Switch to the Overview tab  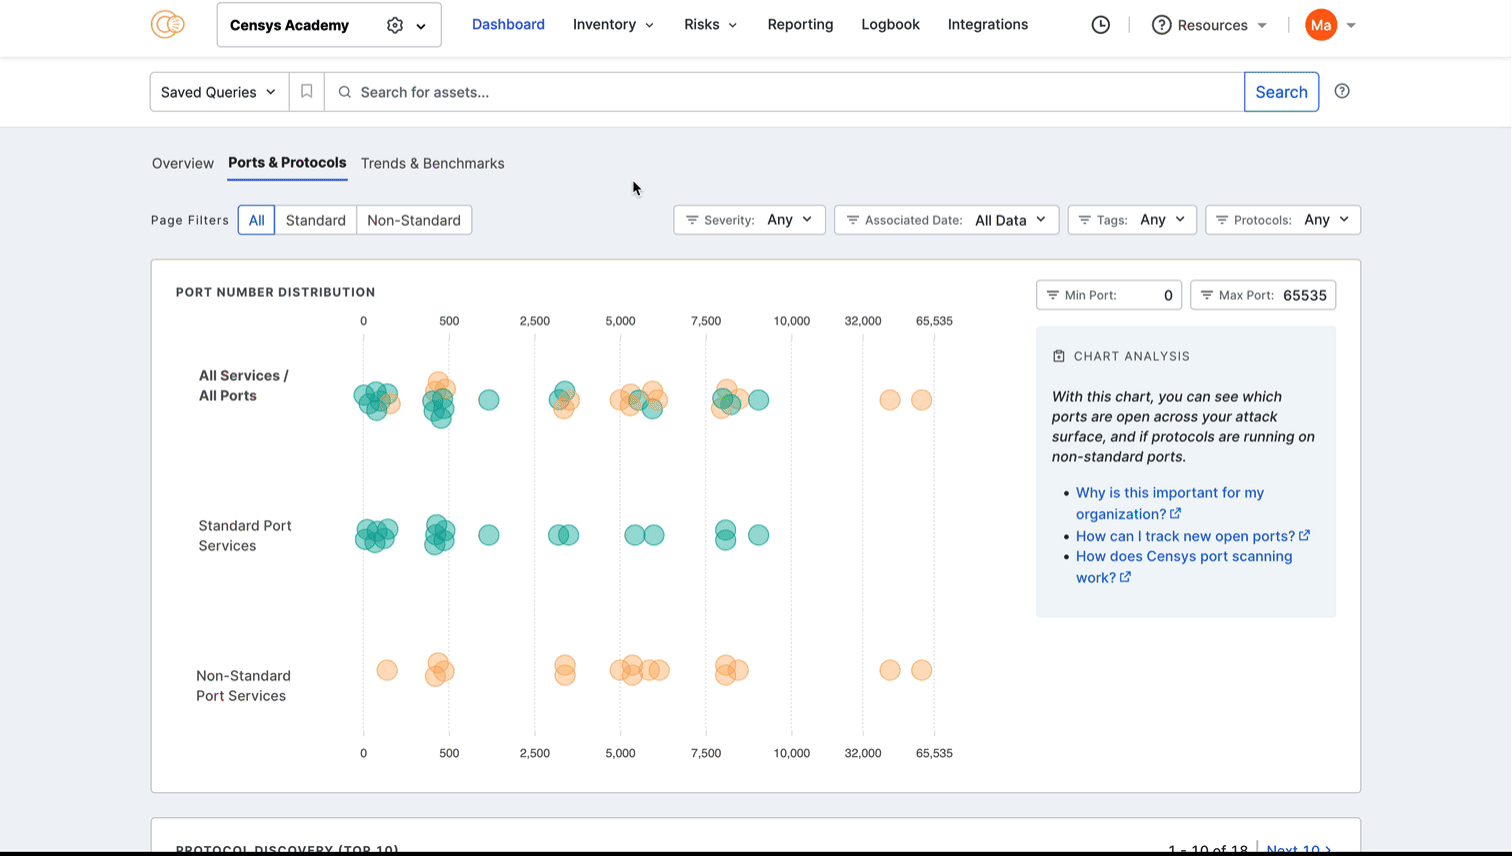(x=183, y=163)
